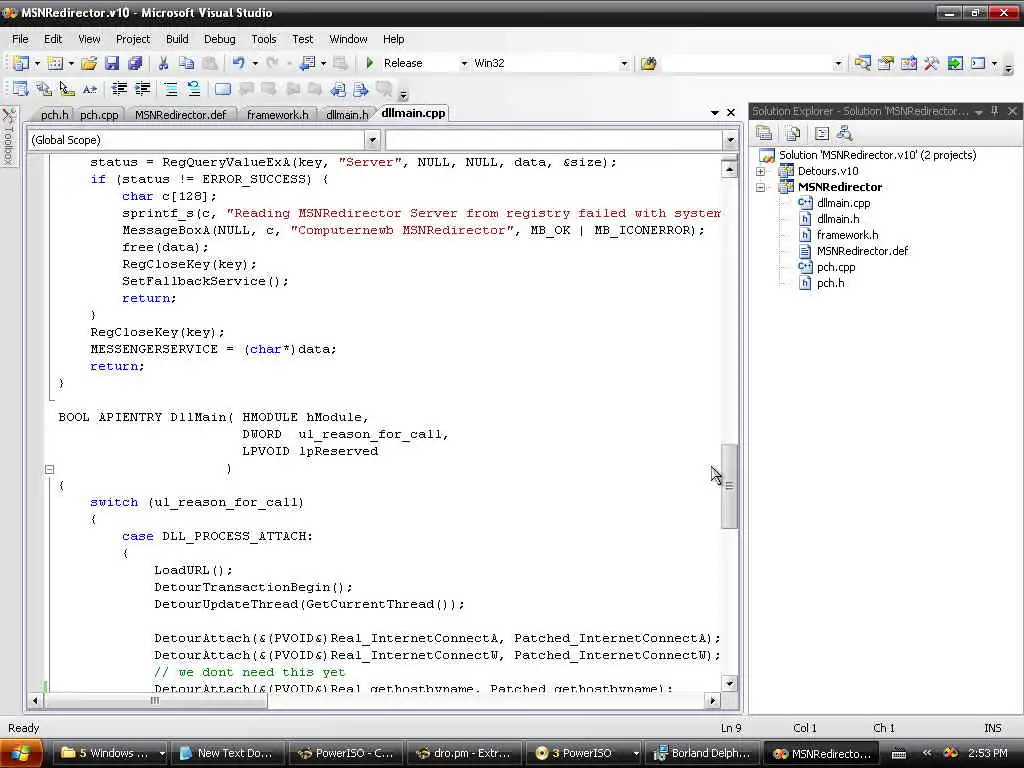Image resolution: width=1024 pixels, height=768 pixels.
Task: Open the Find combo box dropdown arrow
Action: coord(838,64)
